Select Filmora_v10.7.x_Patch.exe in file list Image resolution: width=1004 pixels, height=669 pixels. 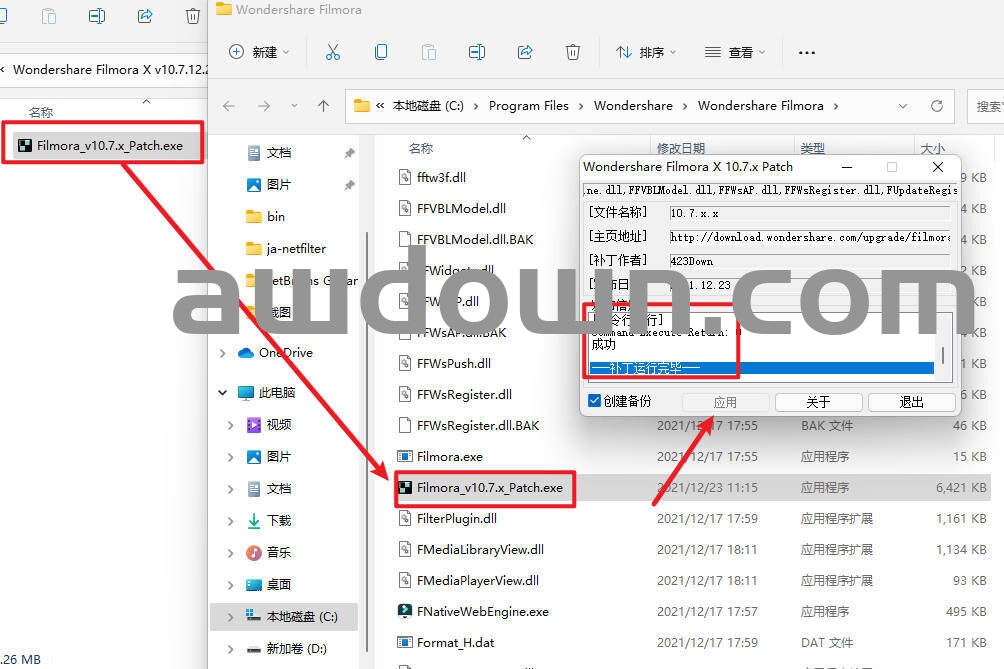(x=489, y=488)
